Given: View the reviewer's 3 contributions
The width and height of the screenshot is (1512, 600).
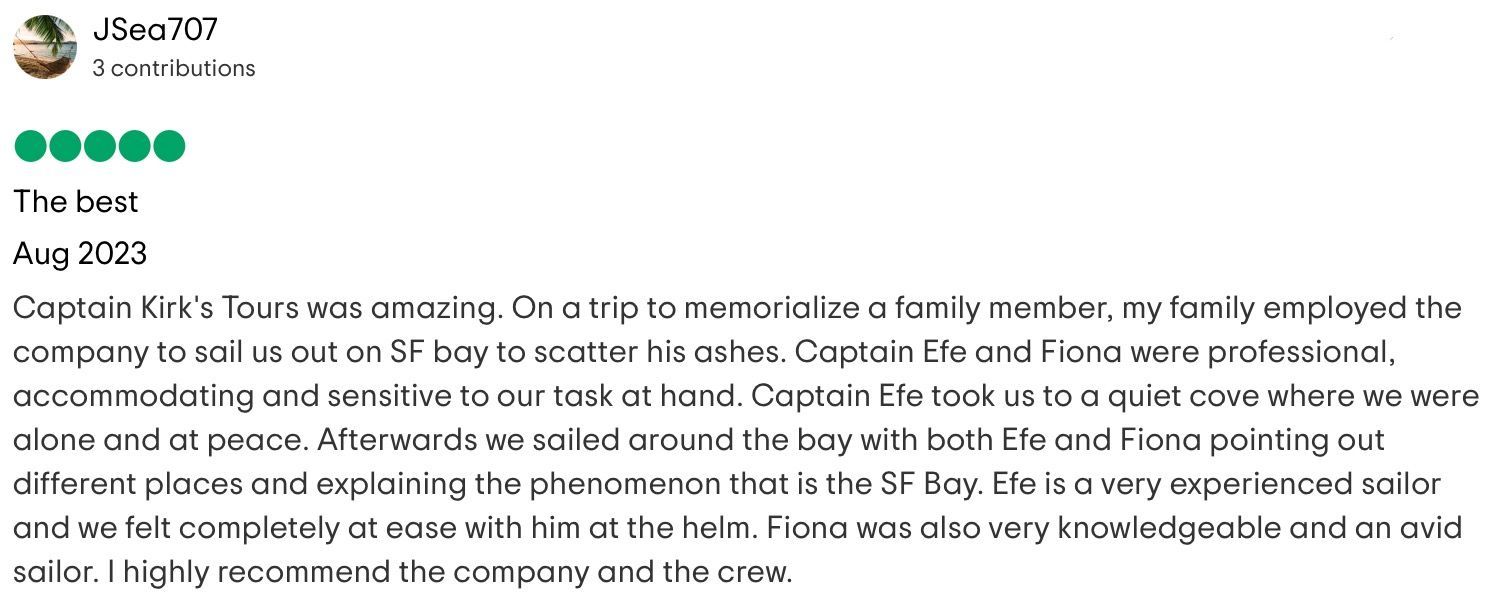Looking at the screenshot, I should tap(174, 68).
